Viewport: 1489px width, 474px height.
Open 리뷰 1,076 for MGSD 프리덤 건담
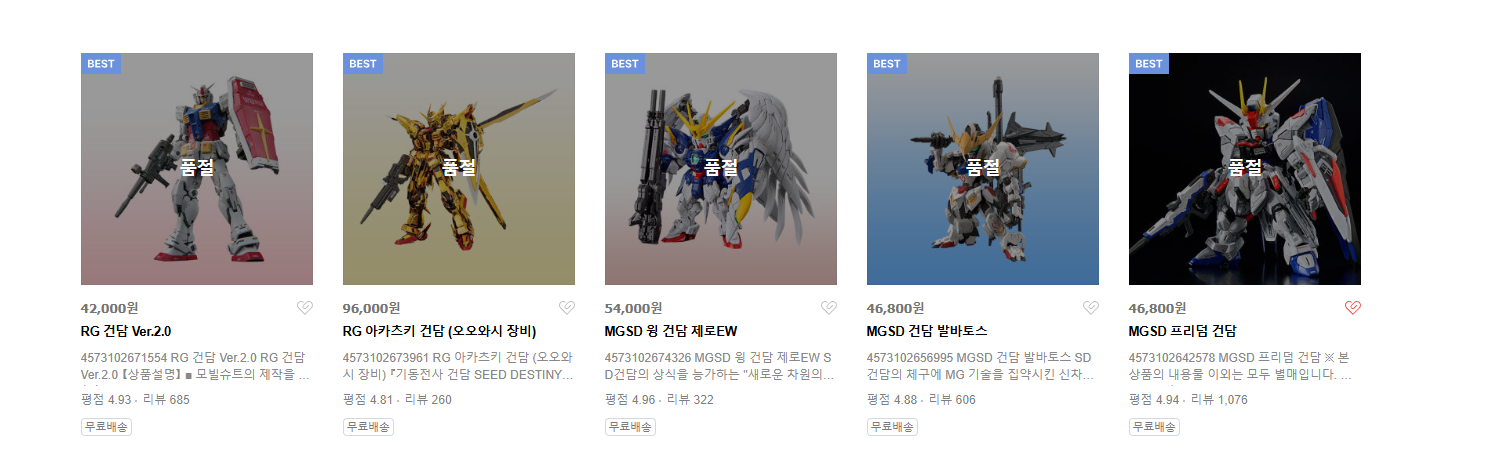coord(1219,400)
